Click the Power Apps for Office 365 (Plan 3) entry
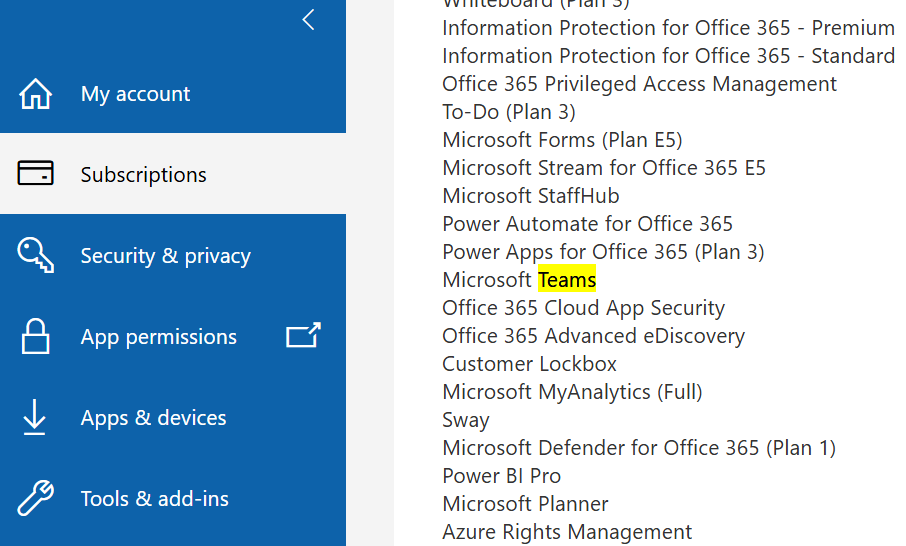This screenshot has width=906, height=546. [x=603, y=252]
